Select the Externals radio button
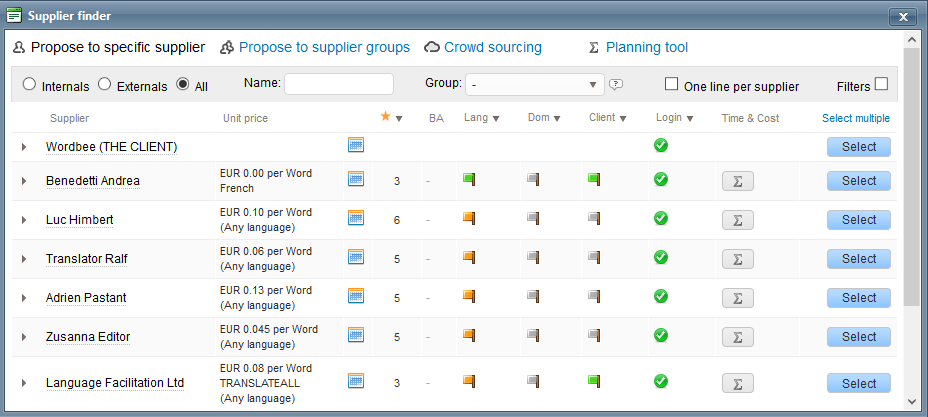 pyautogui.click(x=104, y=85)
